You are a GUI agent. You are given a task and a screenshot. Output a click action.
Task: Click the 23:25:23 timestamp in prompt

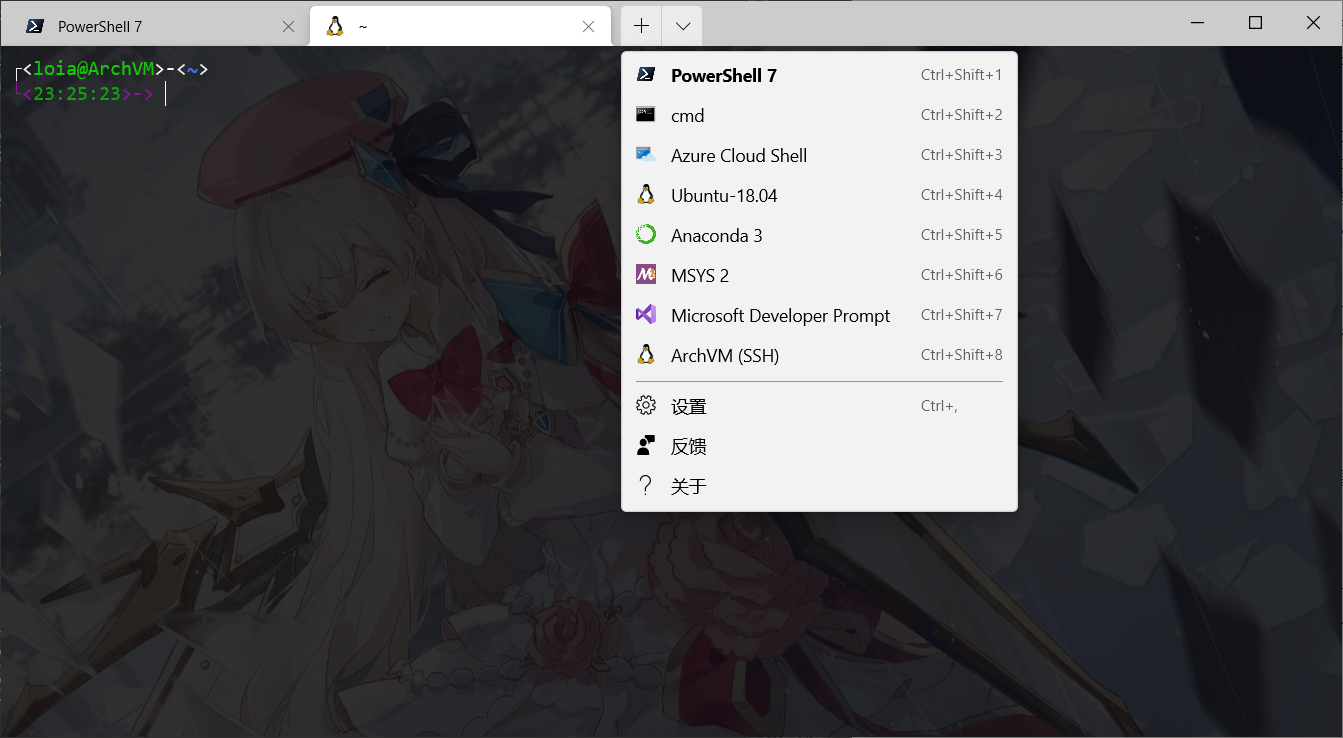point(77,94)
